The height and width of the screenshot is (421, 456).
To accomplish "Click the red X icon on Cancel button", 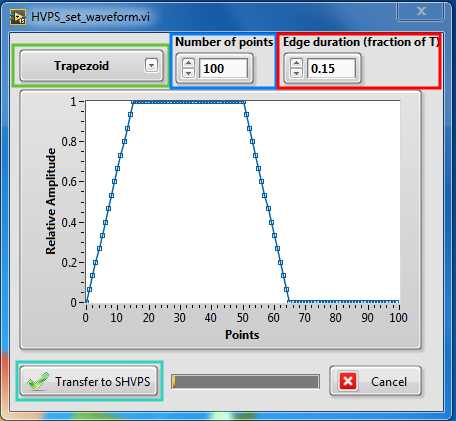I will pyautogui.click(x=348, y=381).
